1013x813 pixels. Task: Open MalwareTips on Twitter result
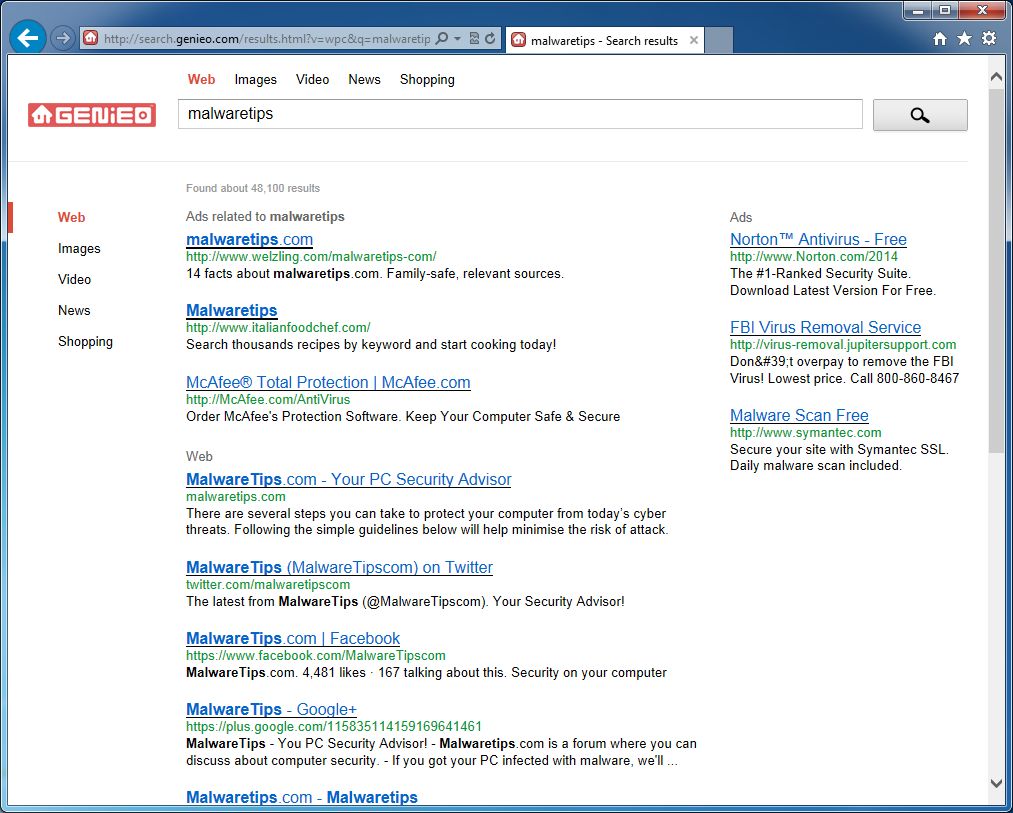click(339, 567)
